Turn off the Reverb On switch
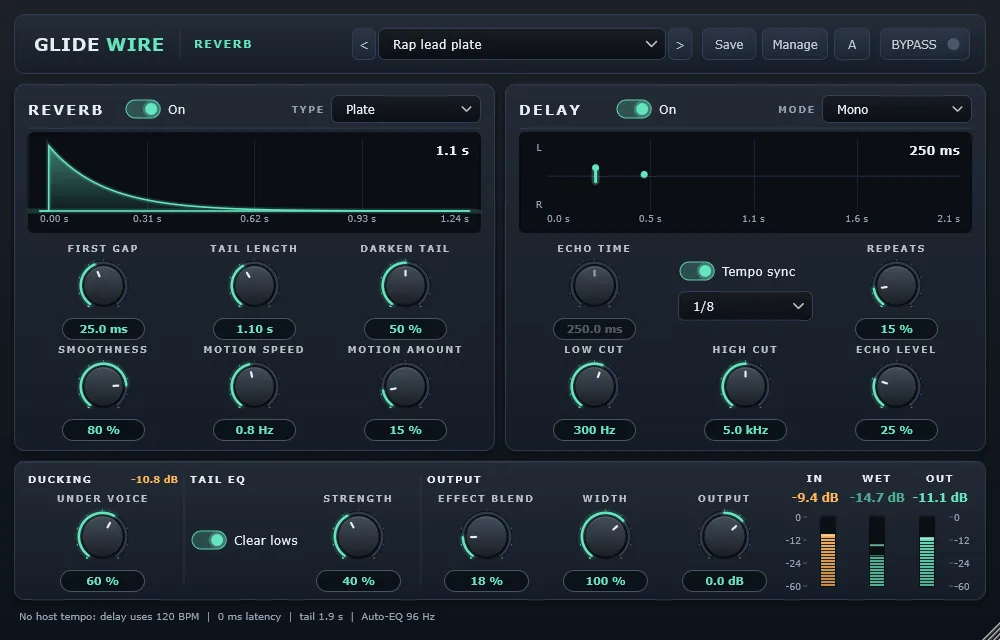1000x640 pixels. tap(143, 109)
